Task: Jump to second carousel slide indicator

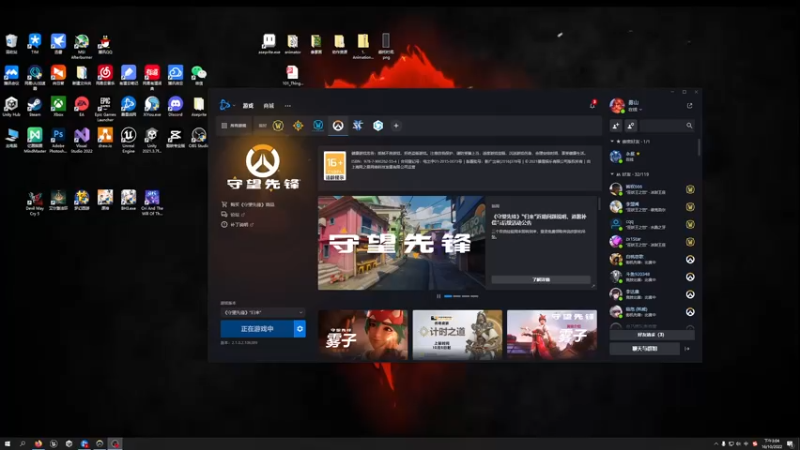Action: pos(457,296)
